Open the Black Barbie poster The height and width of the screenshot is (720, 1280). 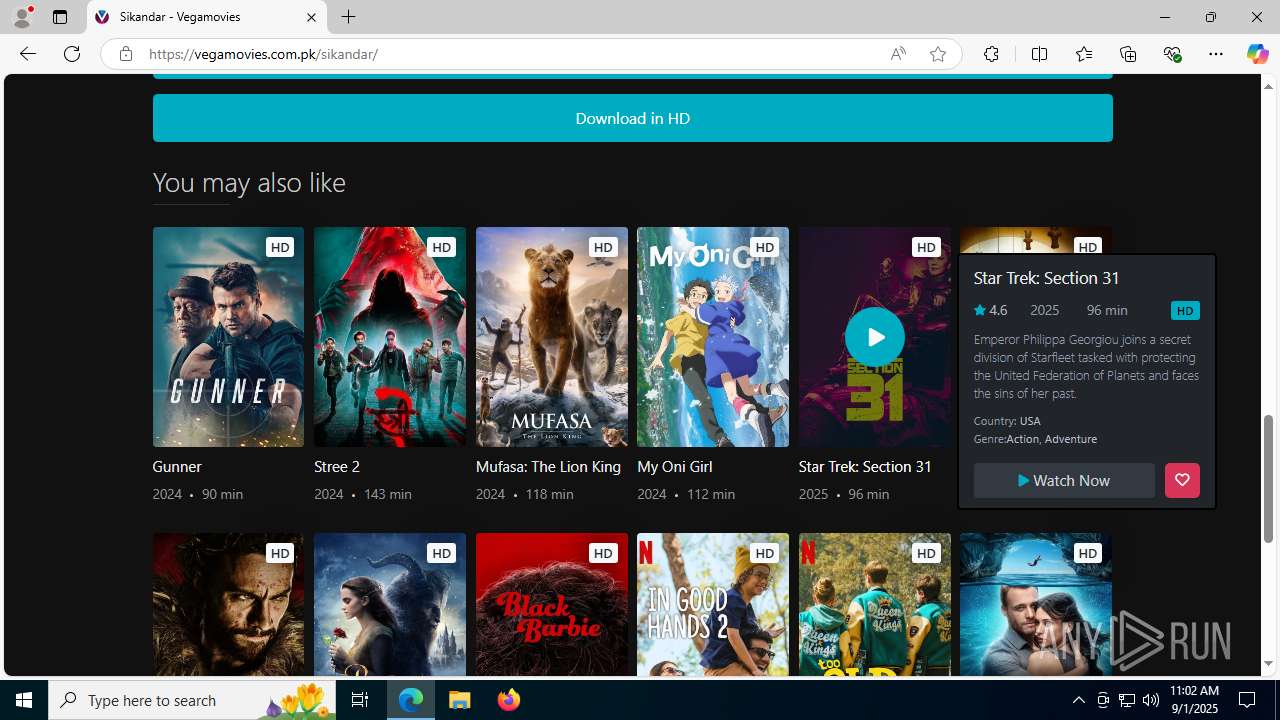coord(552,605)
